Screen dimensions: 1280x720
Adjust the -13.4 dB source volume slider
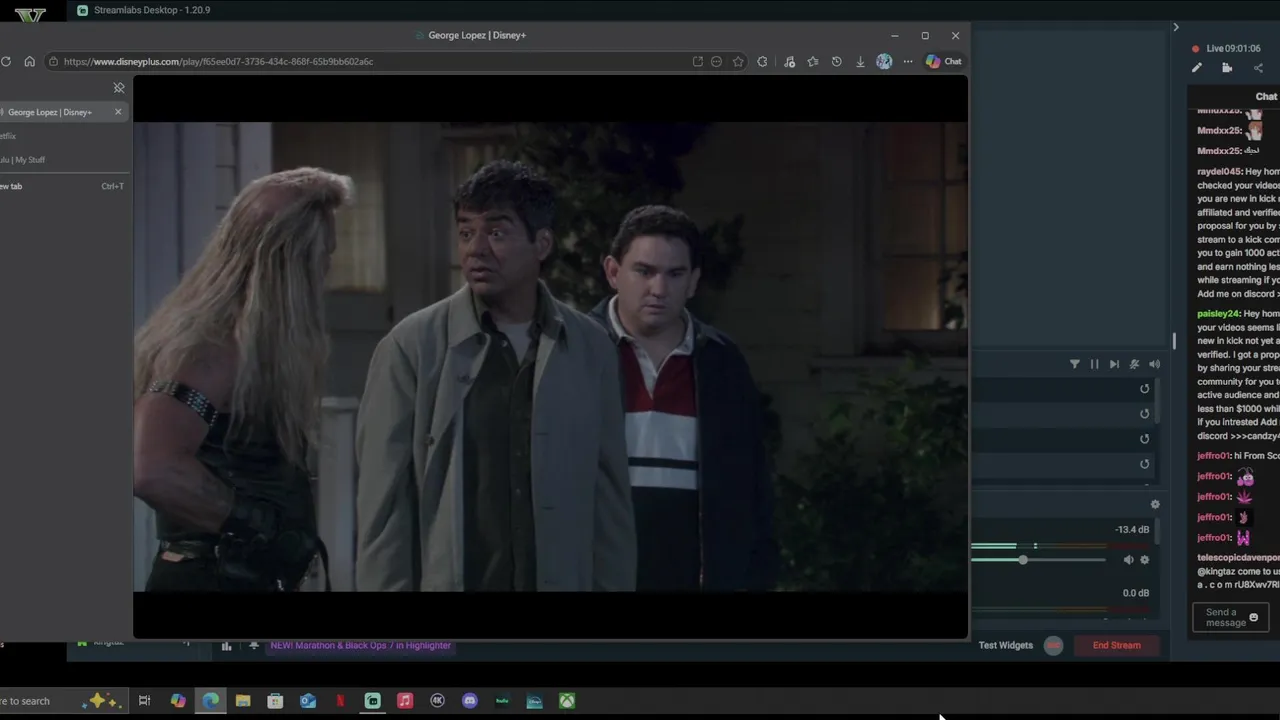[x=1023, y=560]
